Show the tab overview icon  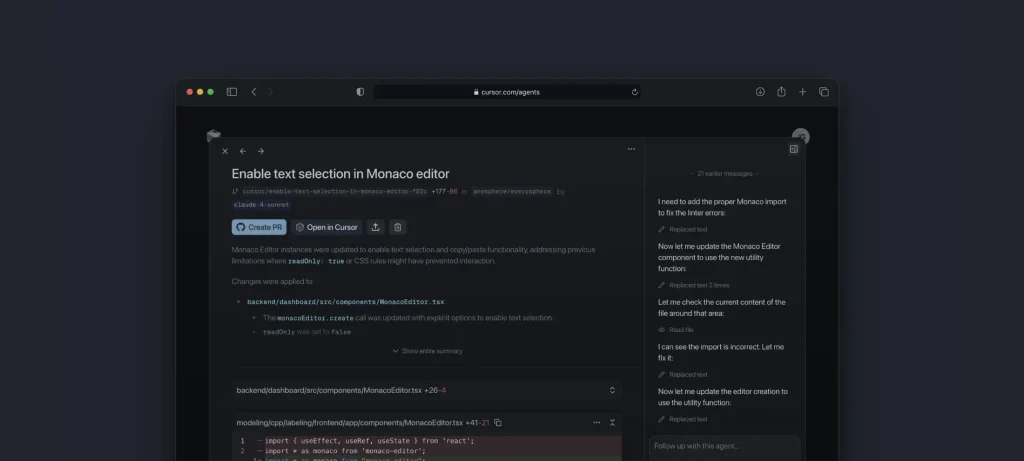click(824, 92)
